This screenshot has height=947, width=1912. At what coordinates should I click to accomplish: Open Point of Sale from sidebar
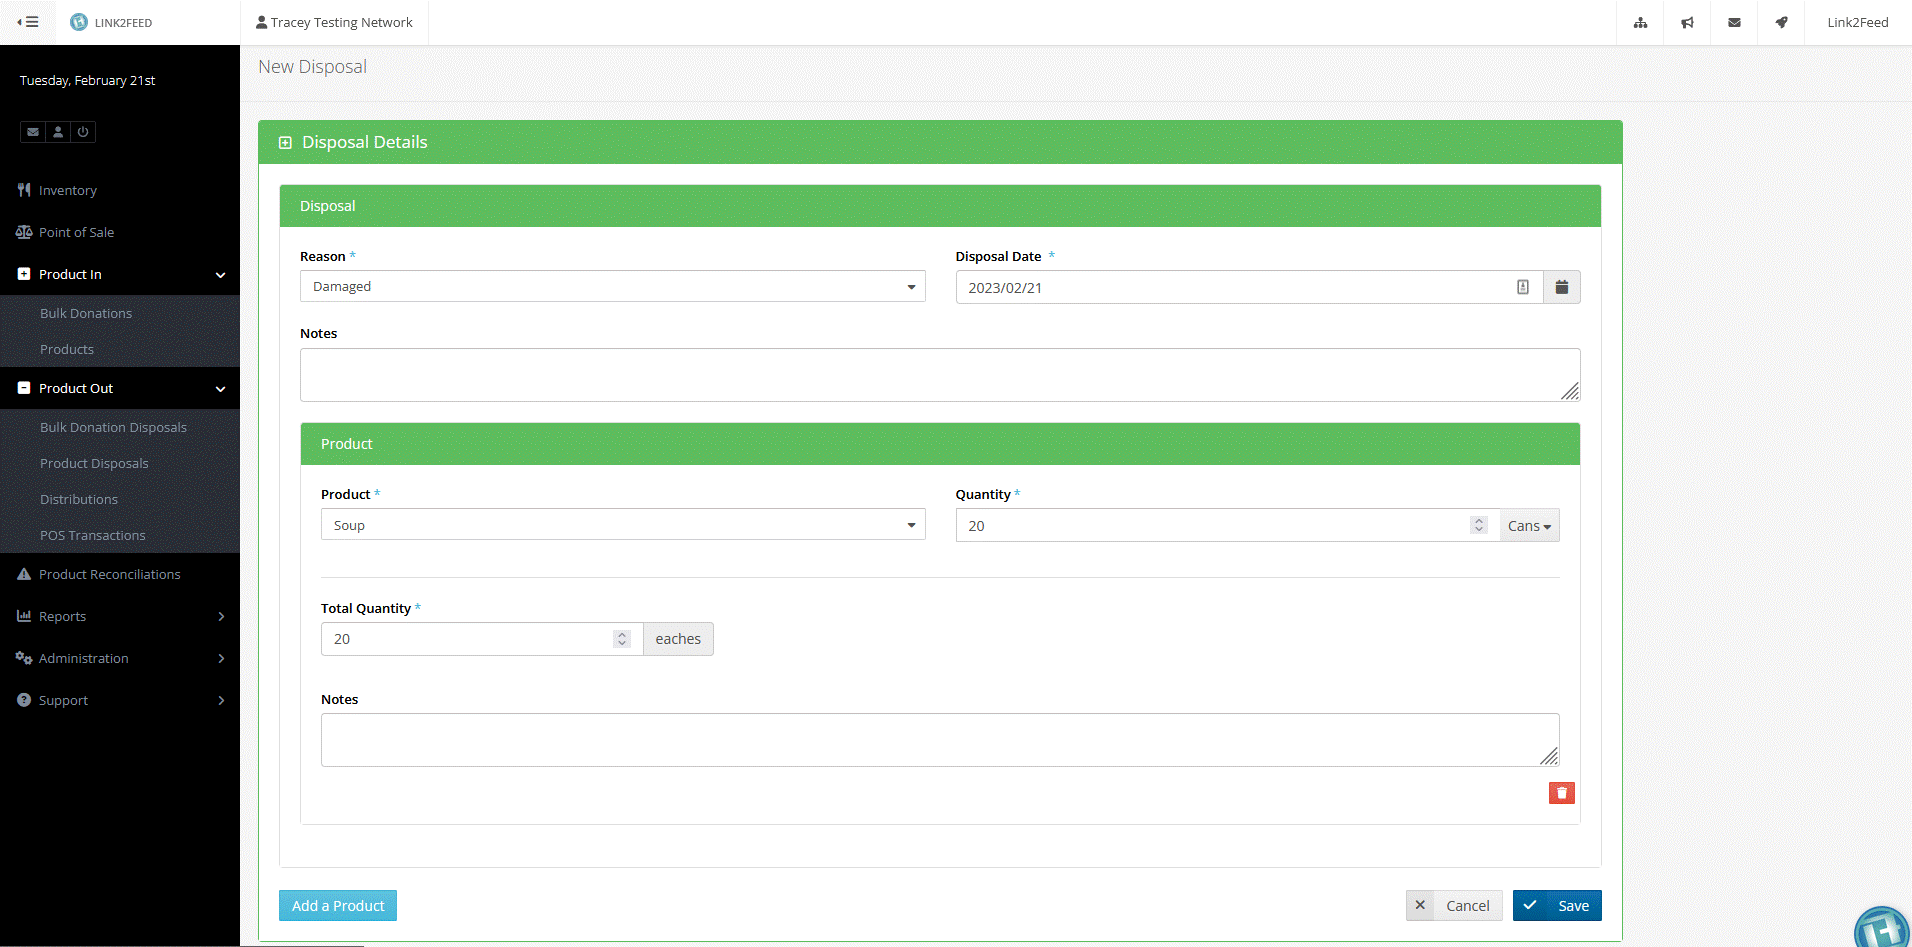pyautogui.click(x=75, y=232)
